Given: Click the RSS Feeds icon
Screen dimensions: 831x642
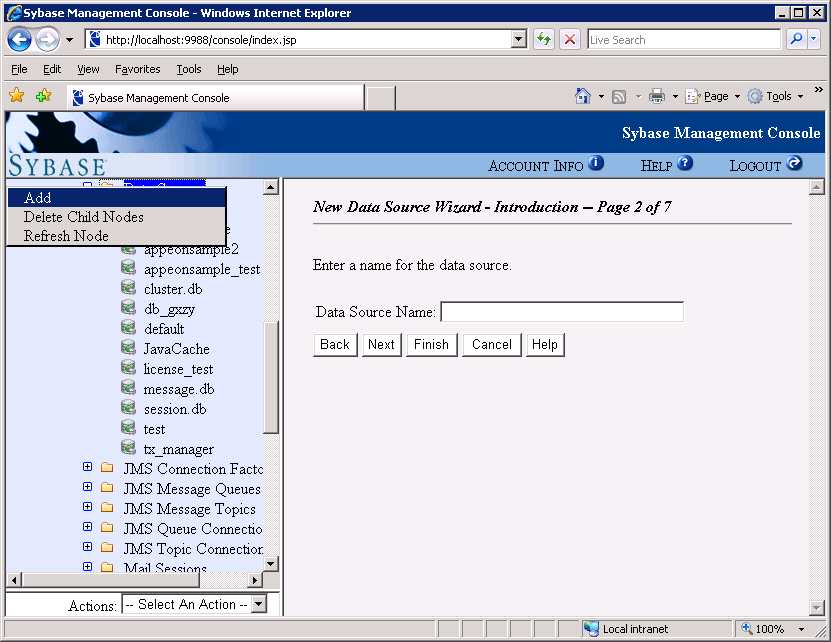Looking at the screenshot, I should [x=618, y=96].
